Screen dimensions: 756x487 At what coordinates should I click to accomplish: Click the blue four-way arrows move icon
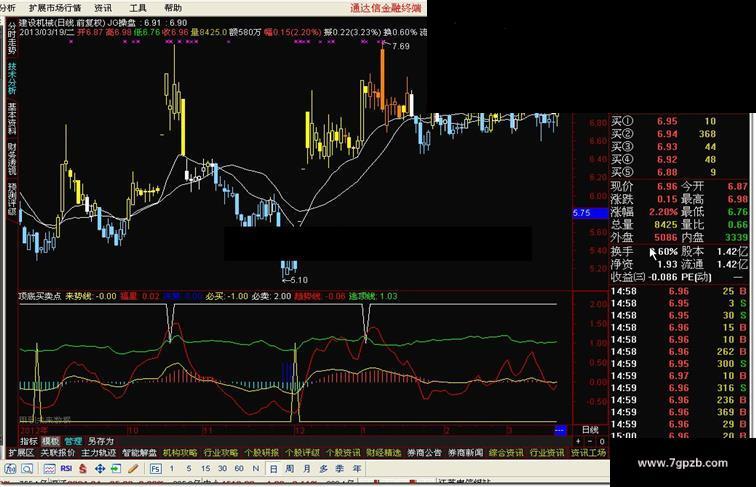pyautogui.click(x=100, y=468)
